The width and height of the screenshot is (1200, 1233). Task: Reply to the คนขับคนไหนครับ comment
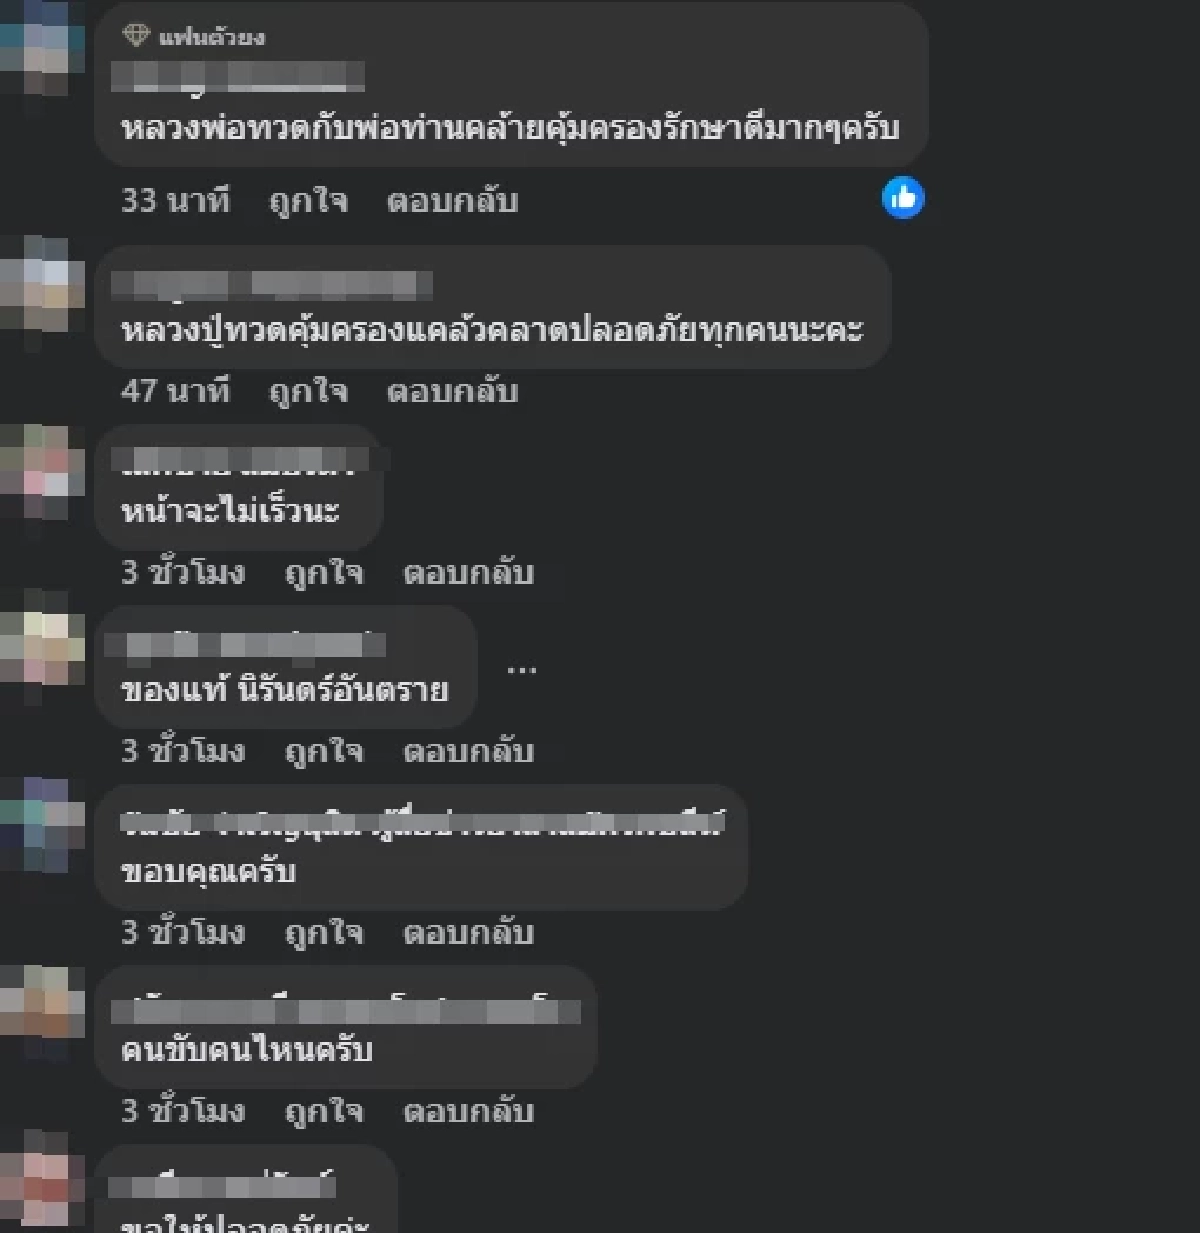point(468,1112)
